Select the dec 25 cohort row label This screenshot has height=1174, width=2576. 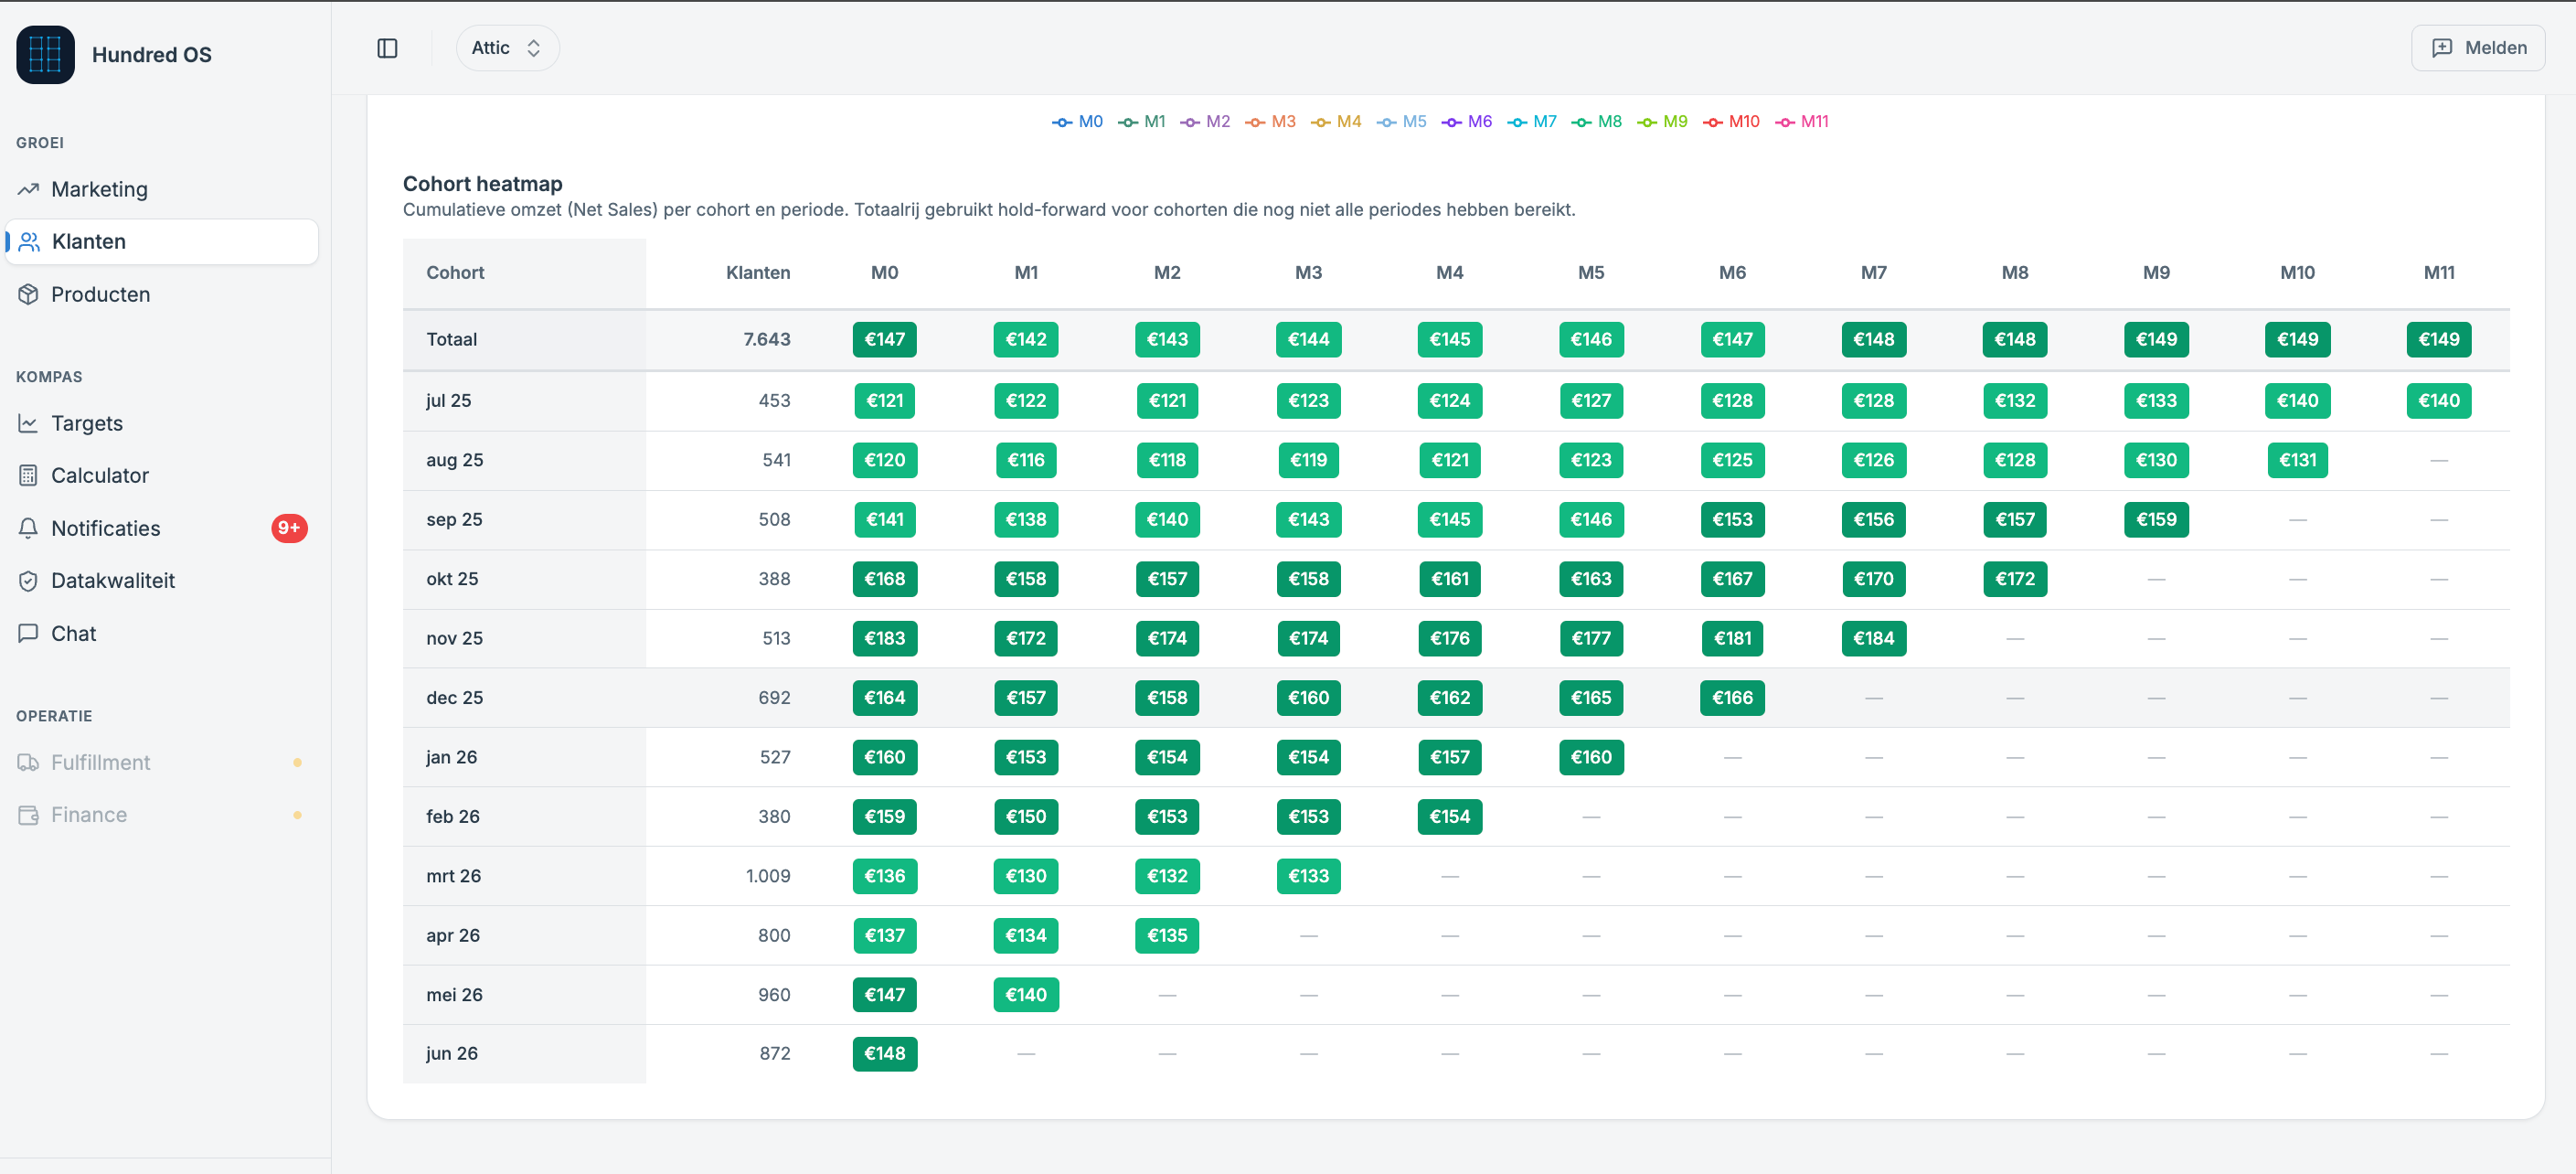tap(454, 697)
